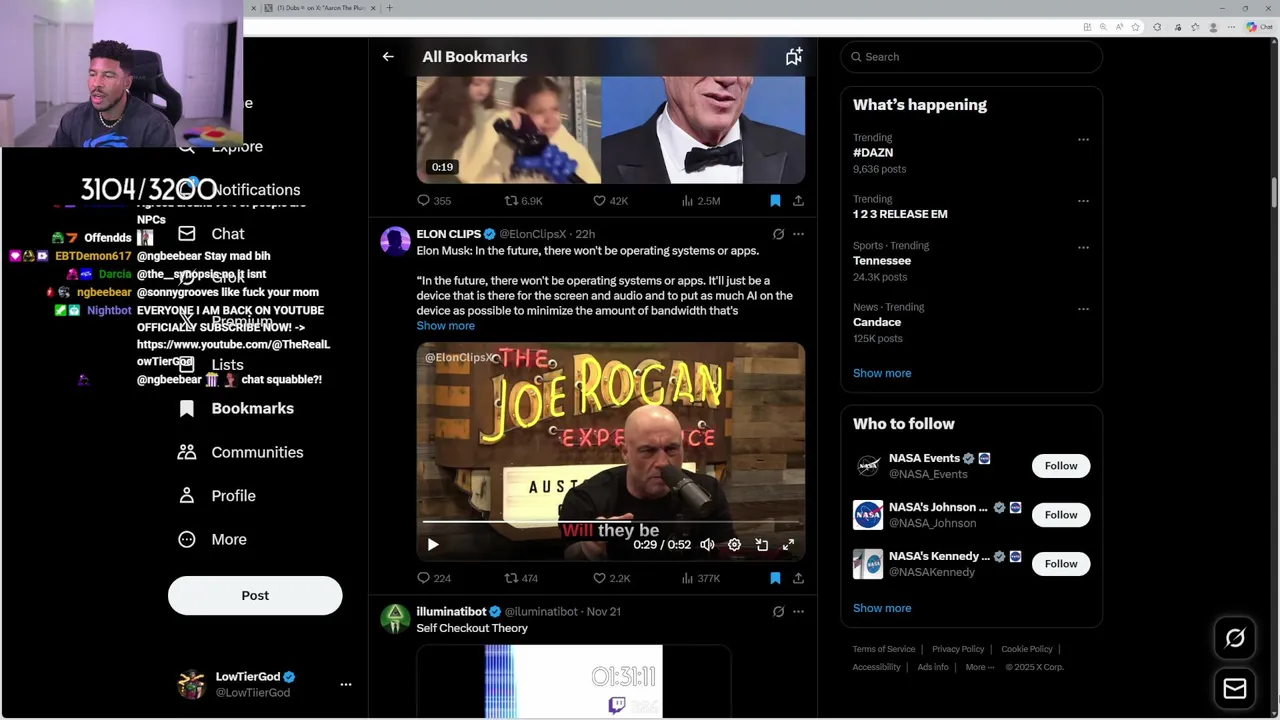
Task: Open a new browser tab
Action: [x=389, y=8]
